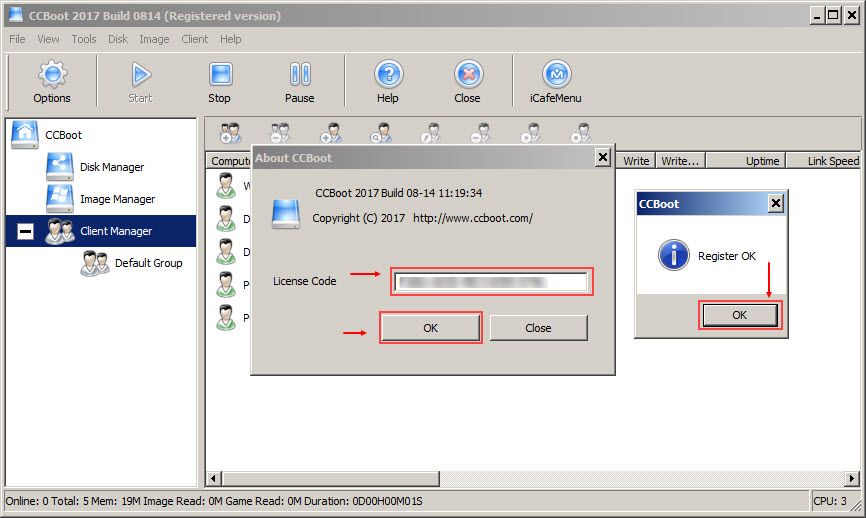The width and height of the screenshot is (866, 518).
Task: Click OK in the Register OK message box
Action: coord(740,315)
